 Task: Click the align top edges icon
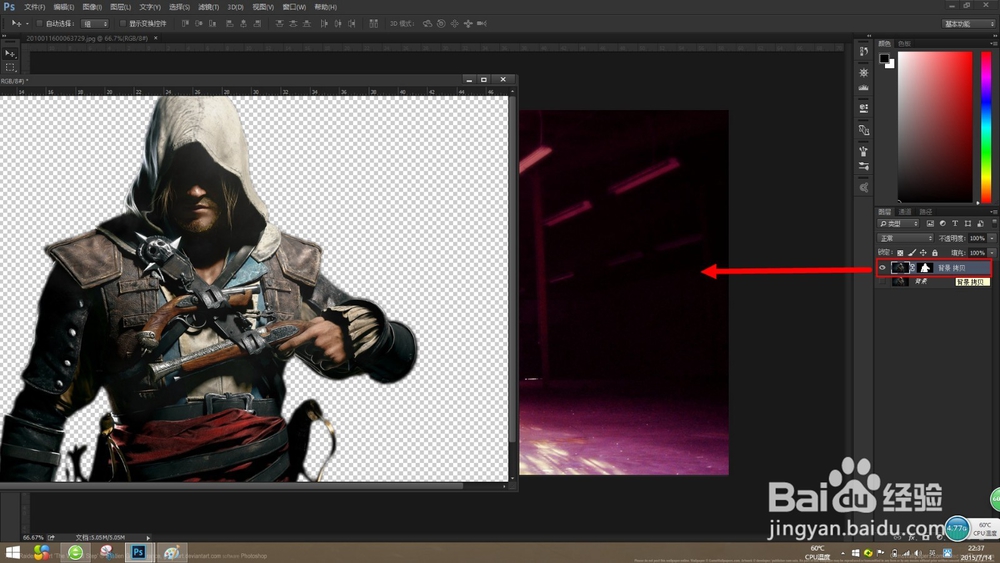pyautogui.click(x=185, y=24)
